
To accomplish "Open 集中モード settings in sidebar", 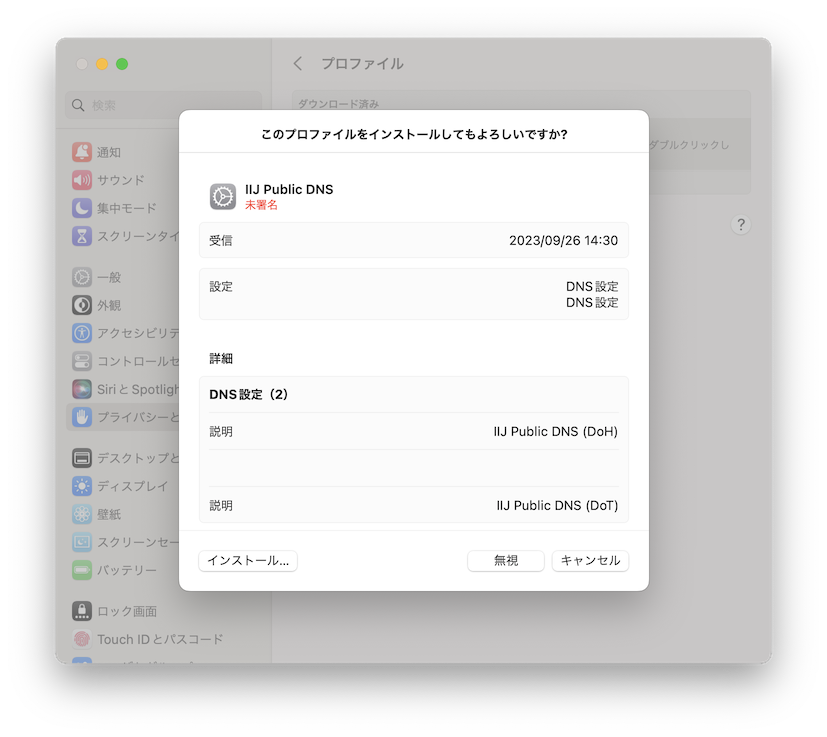I will (x=127, y=208).
